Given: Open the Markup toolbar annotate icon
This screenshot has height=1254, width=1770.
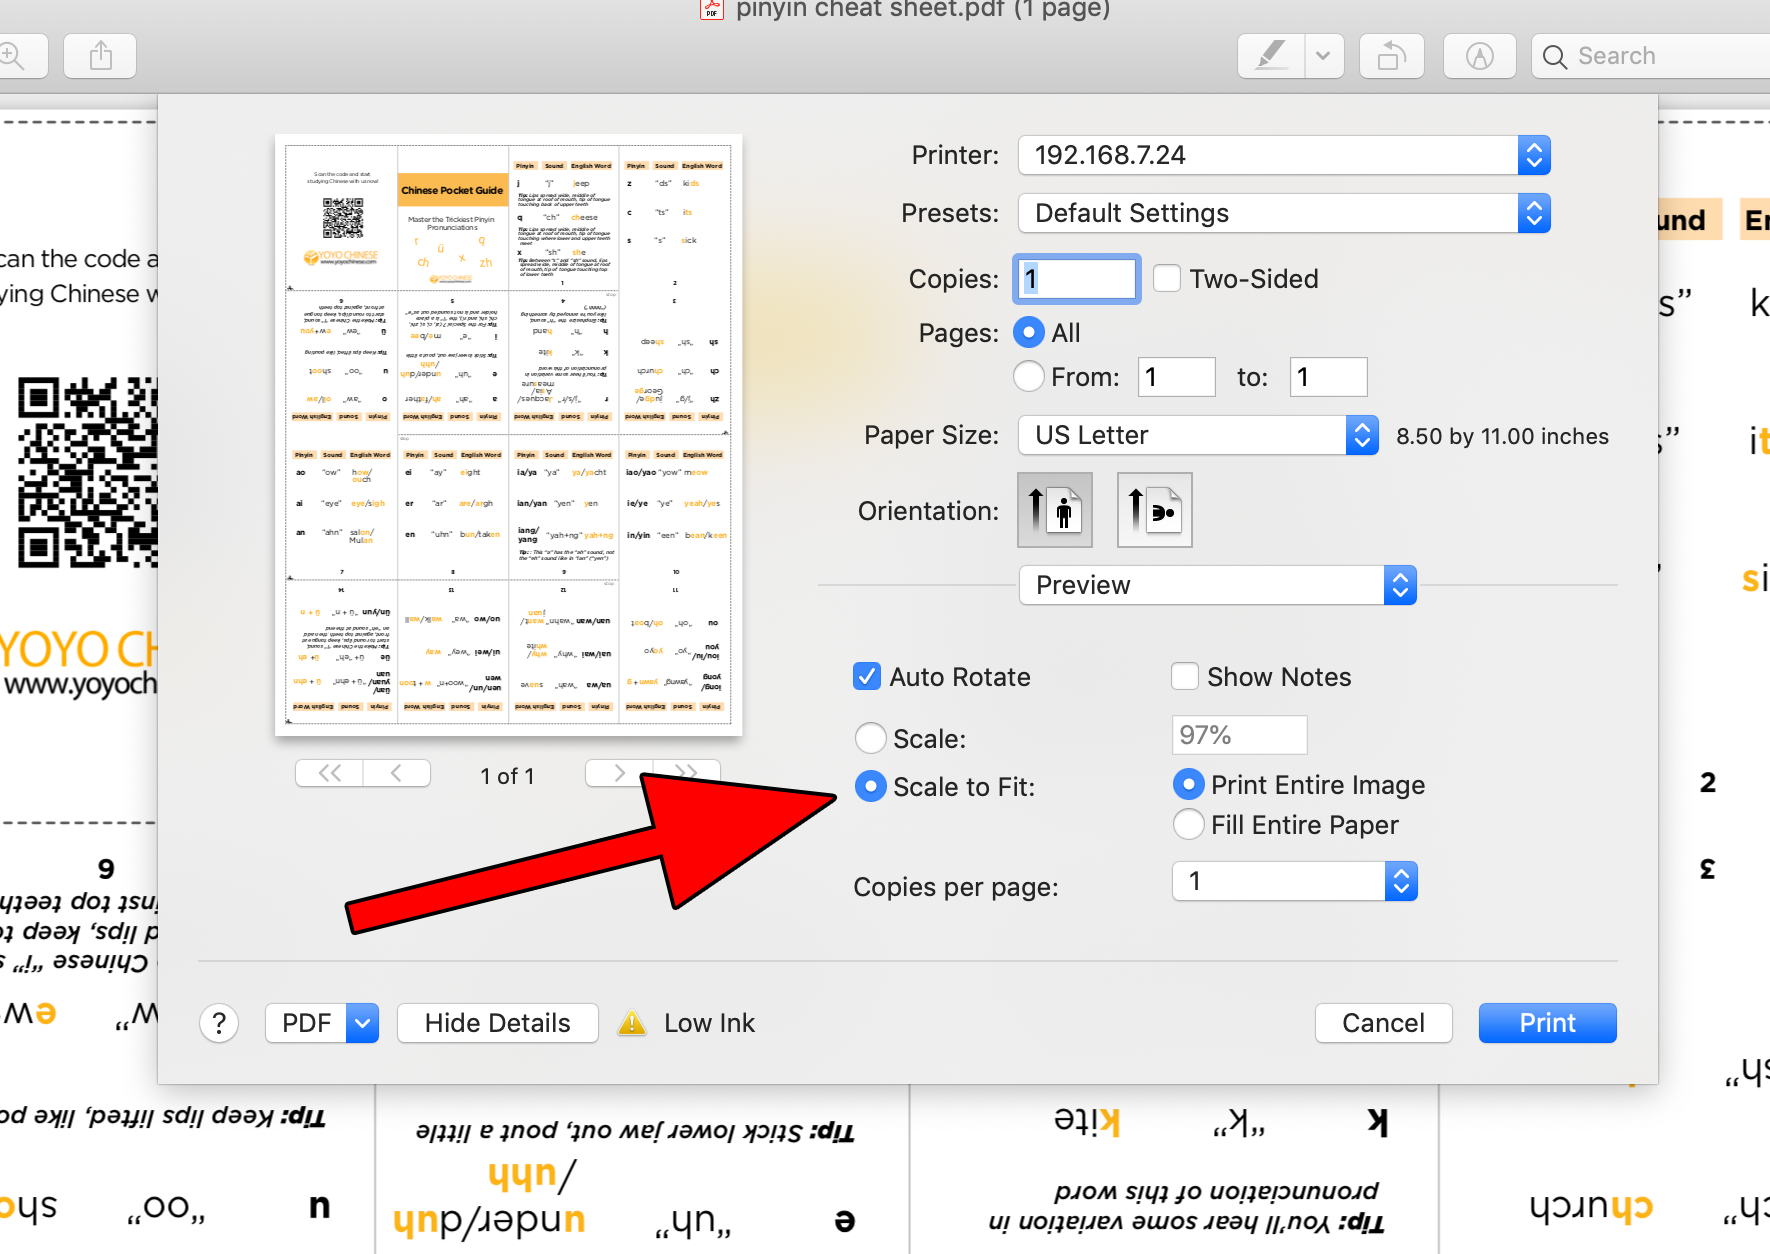Looking at the screenshot, I should point(1479,56).
